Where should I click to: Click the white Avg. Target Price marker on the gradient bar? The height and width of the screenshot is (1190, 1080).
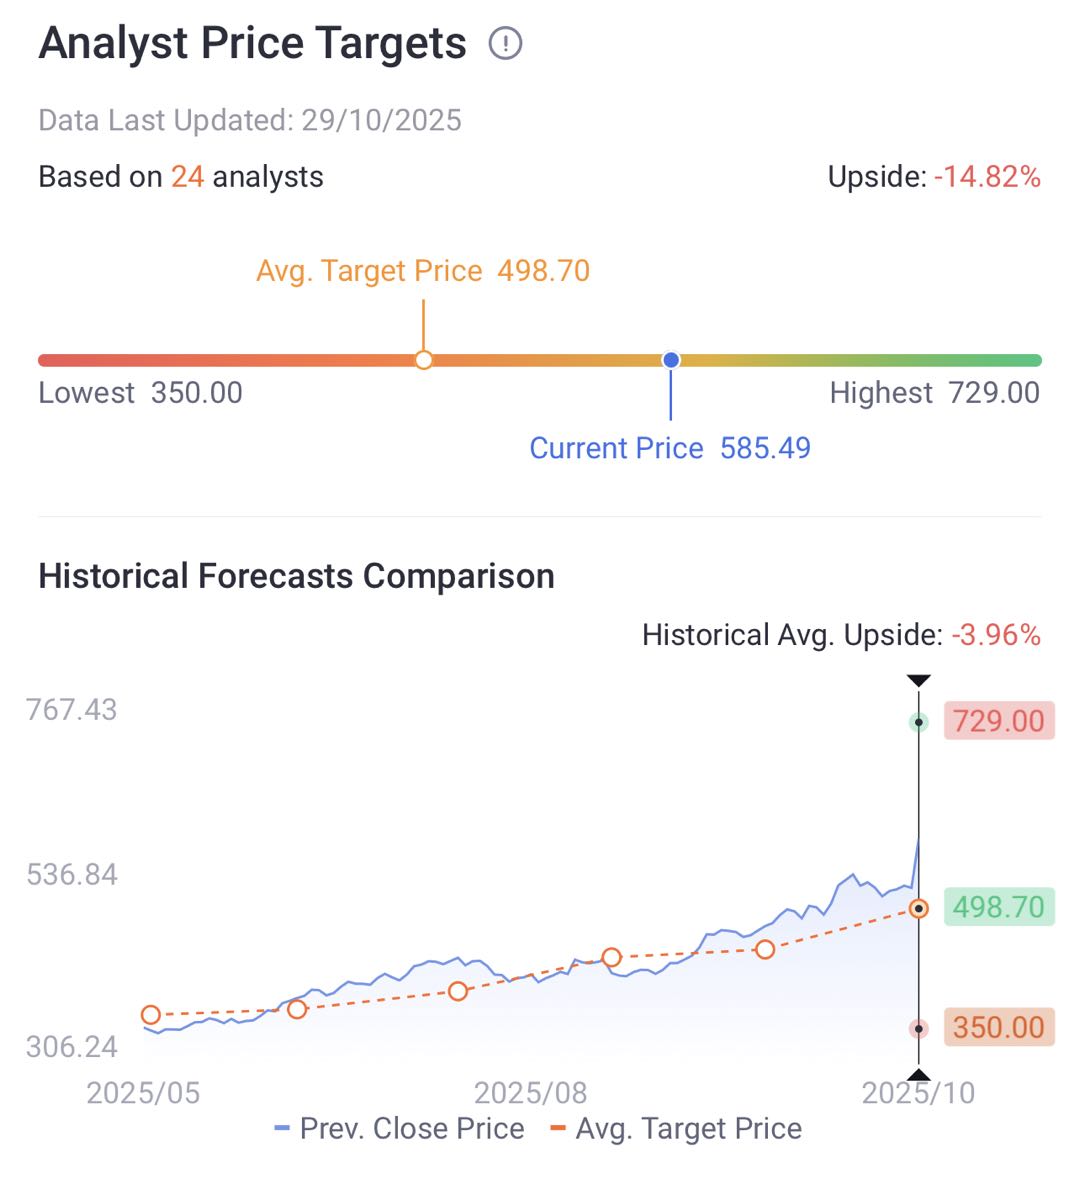point(424,360)
